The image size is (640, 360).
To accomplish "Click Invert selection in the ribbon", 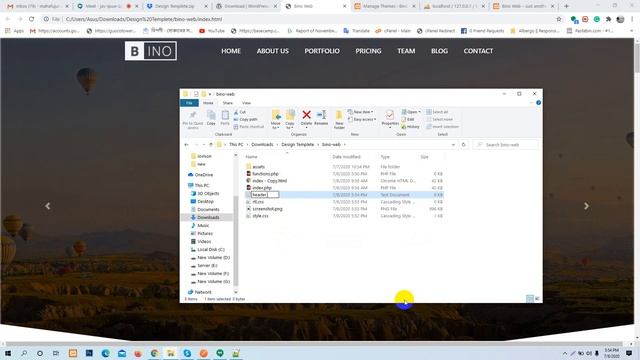I will point(442,127).
